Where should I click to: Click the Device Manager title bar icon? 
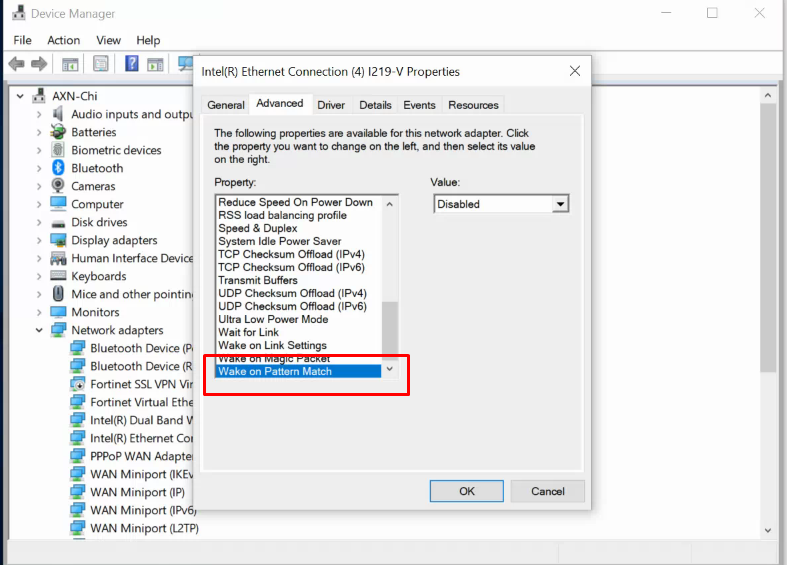pos(19,13)
